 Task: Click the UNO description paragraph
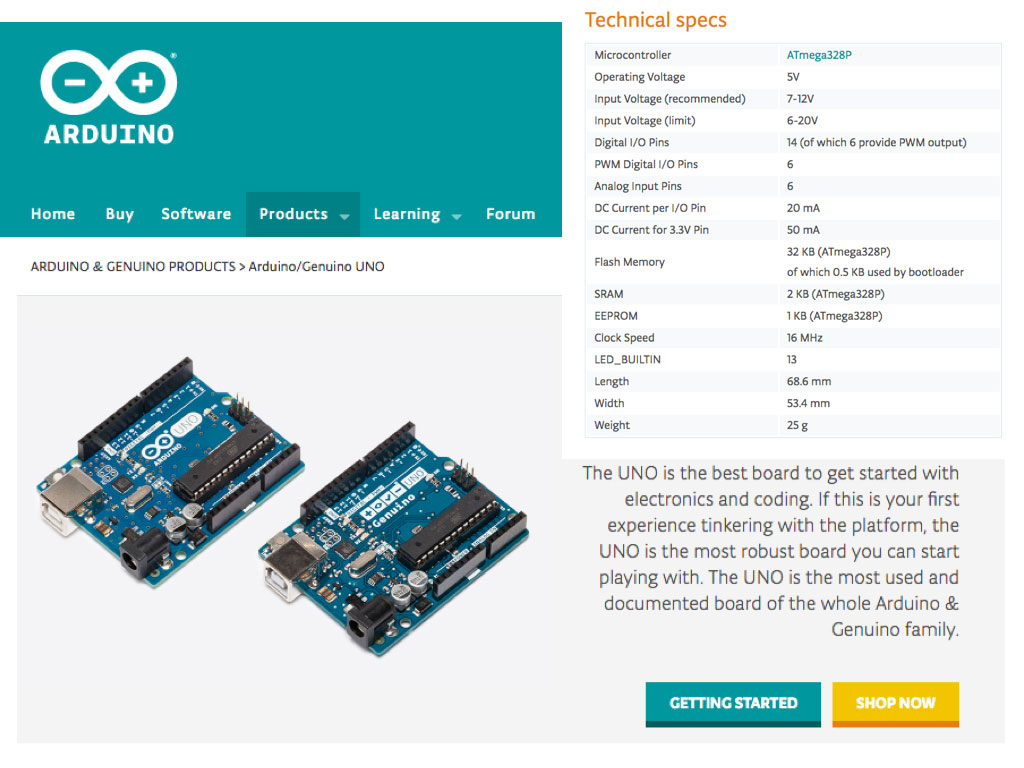tap(771, 551)
